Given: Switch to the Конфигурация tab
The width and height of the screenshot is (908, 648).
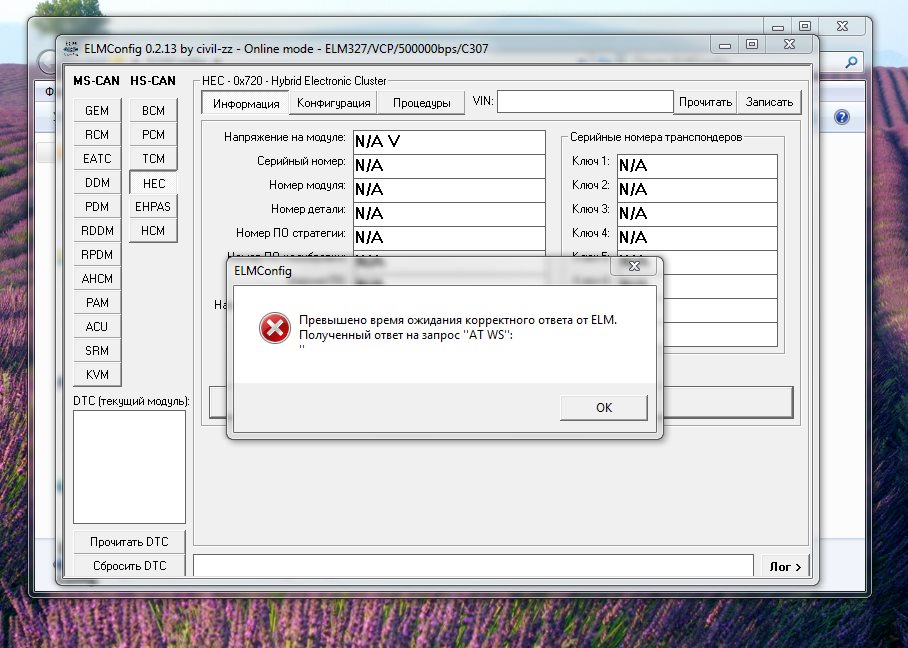Looking at the screenshot, I should 334,102.
